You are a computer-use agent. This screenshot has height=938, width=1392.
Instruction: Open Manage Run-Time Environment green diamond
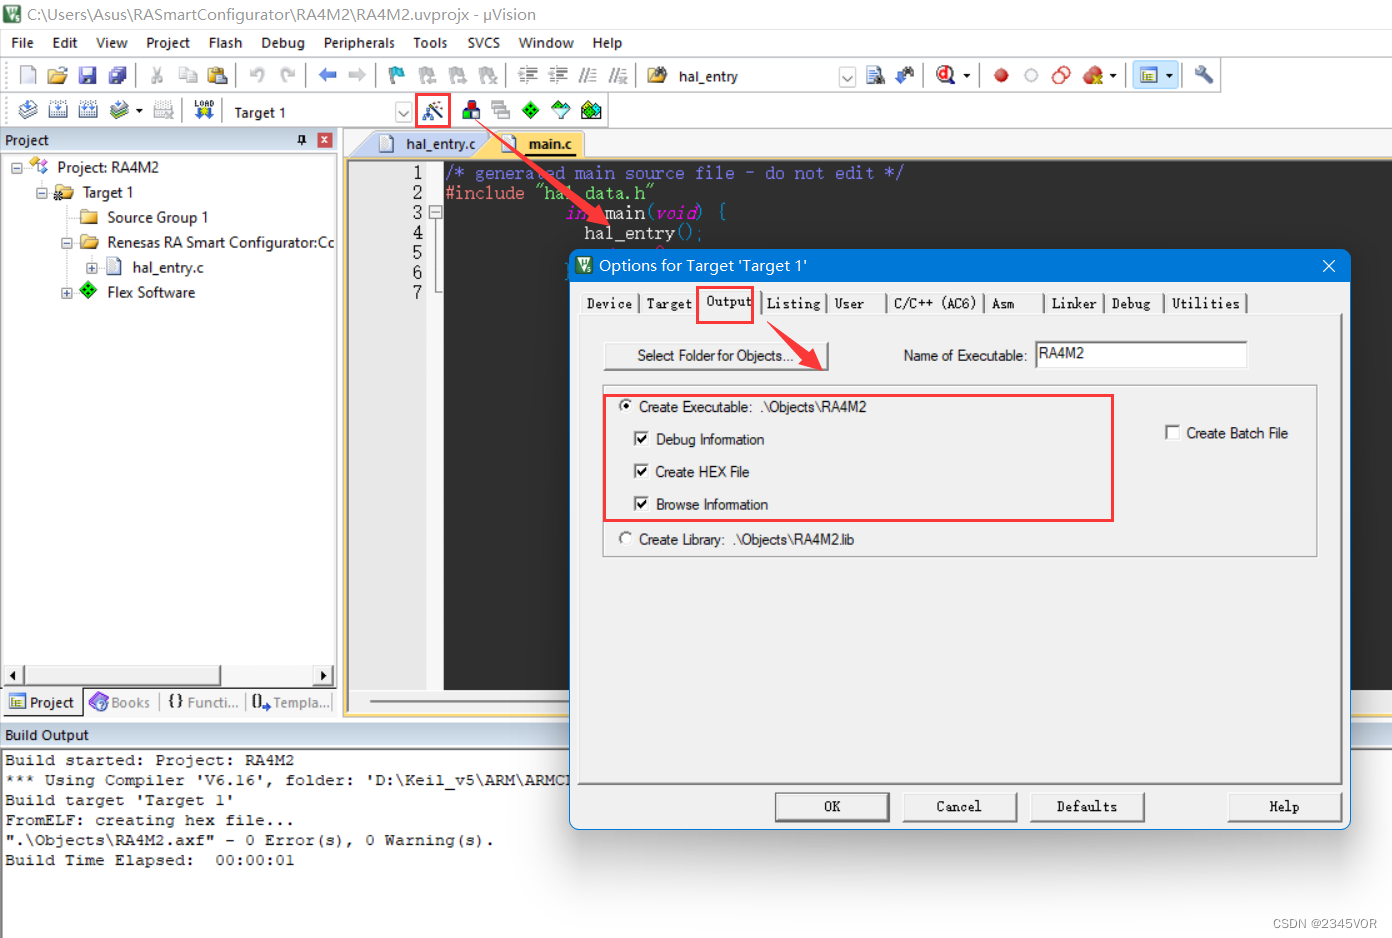tap(531, 110)
